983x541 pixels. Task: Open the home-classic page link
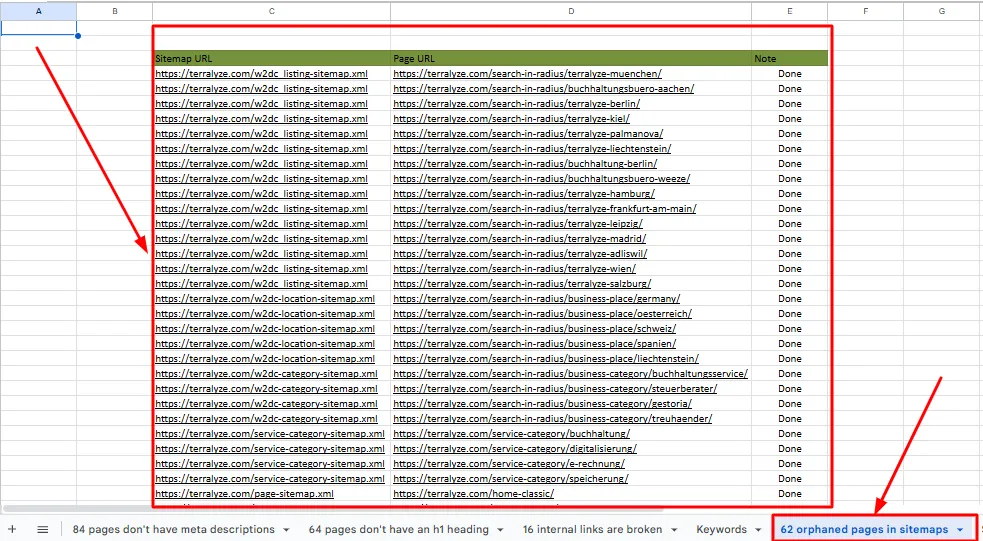coord(473,495)
